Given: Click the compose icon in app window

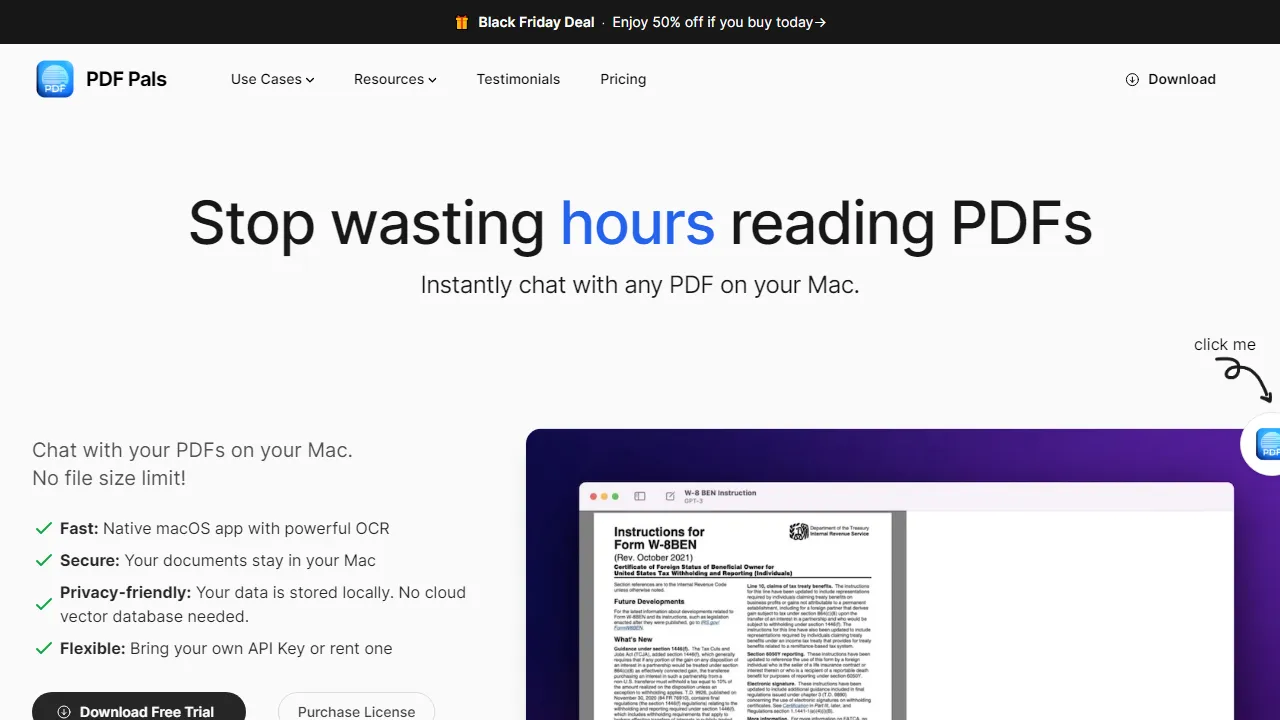Looking at the screenshot, I should pos(670,496).
